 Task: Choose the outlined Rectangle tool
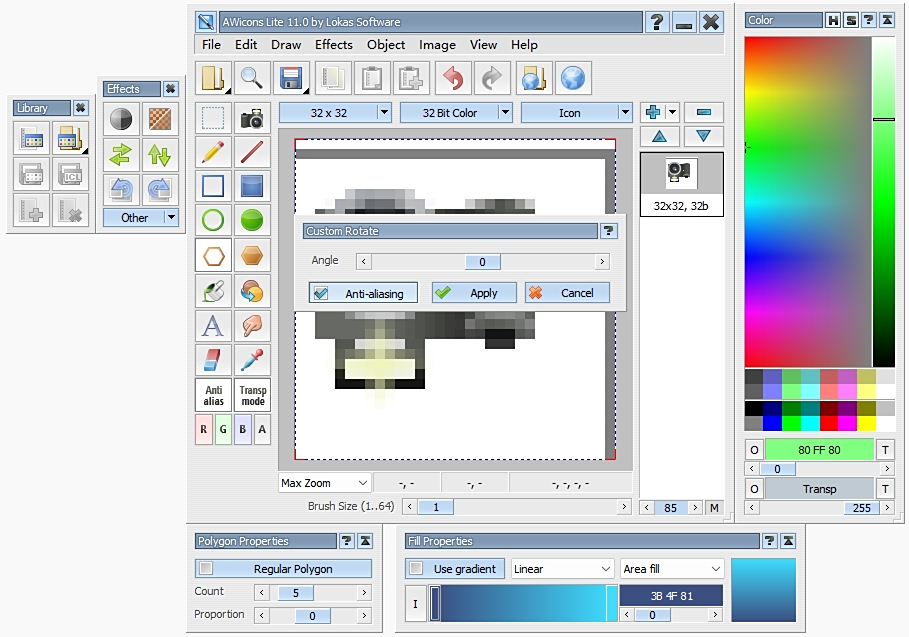(213, 187)
